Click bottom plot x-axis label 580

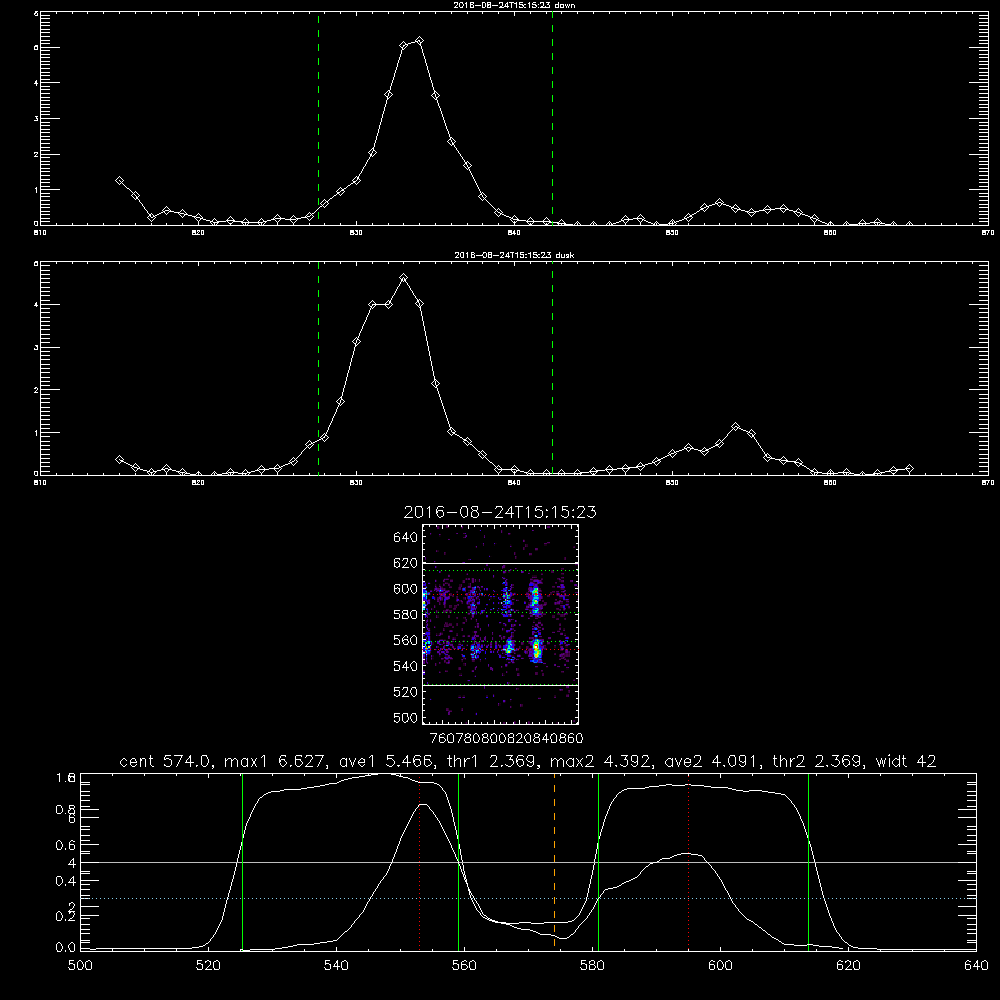pos(592,966)
